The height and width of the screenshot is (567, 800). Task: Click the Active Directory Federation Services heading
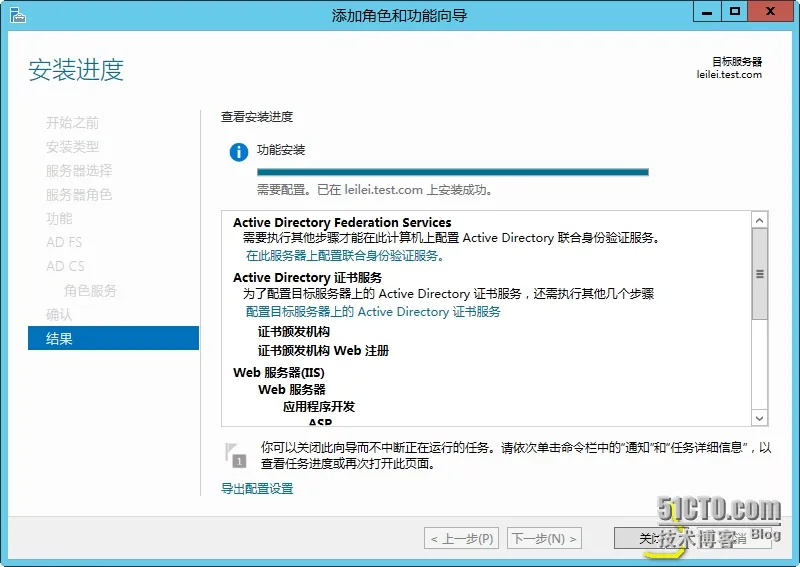coord(342,223)
